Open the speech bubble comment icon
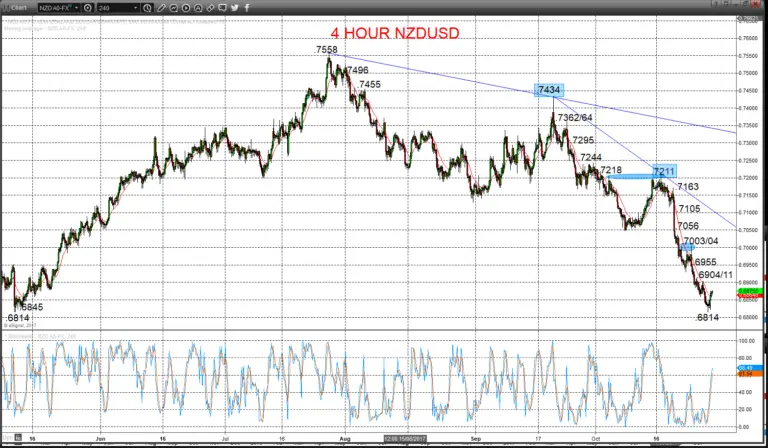This screenshot has height=448, width=768. coord(222,8)
